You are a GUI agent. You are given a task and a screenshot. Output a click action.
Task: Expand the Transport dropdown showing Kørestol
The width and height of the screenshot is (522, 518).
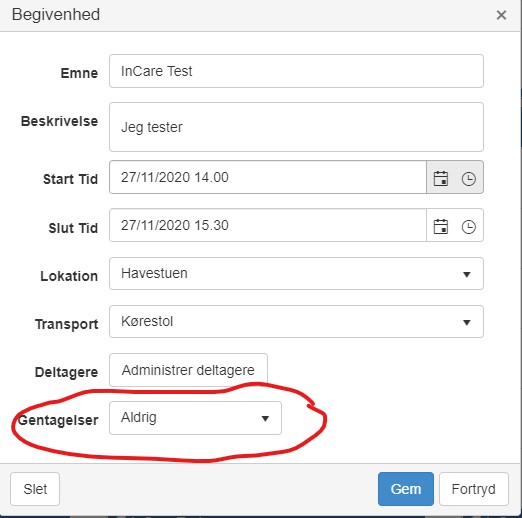[x=296, y=322]
